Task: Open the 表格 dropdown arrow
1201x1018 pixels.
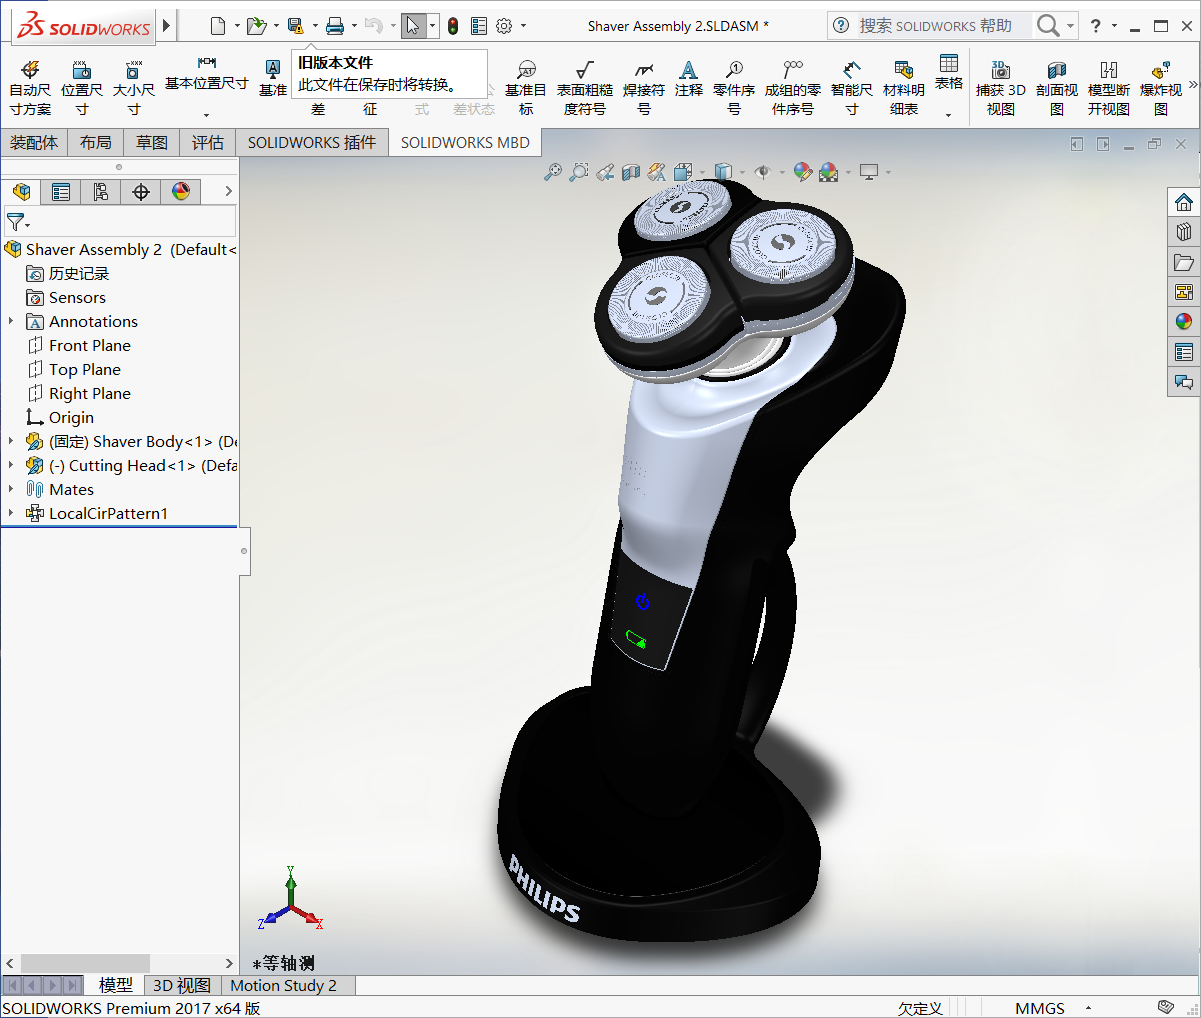Action: 949,115
